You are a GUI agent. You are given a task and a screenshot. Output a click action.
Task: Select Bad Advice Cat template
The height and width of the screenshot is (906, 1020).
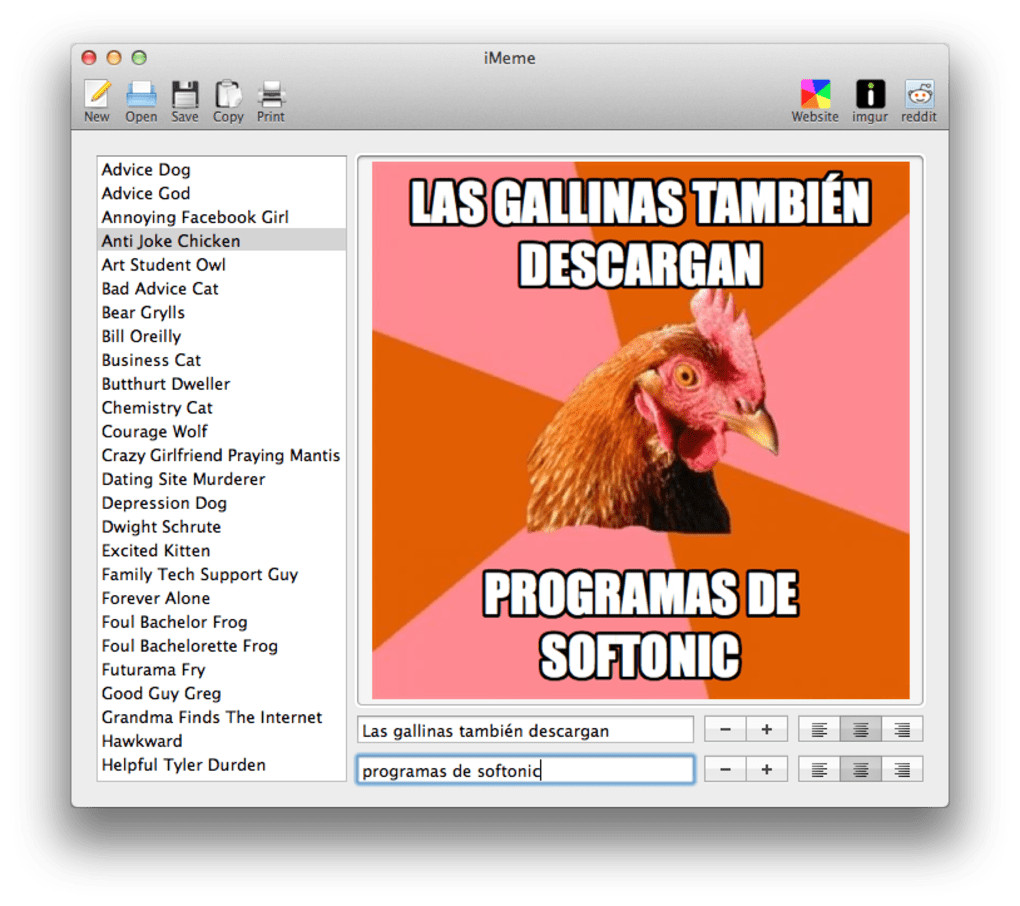click(x=221, y=289)
